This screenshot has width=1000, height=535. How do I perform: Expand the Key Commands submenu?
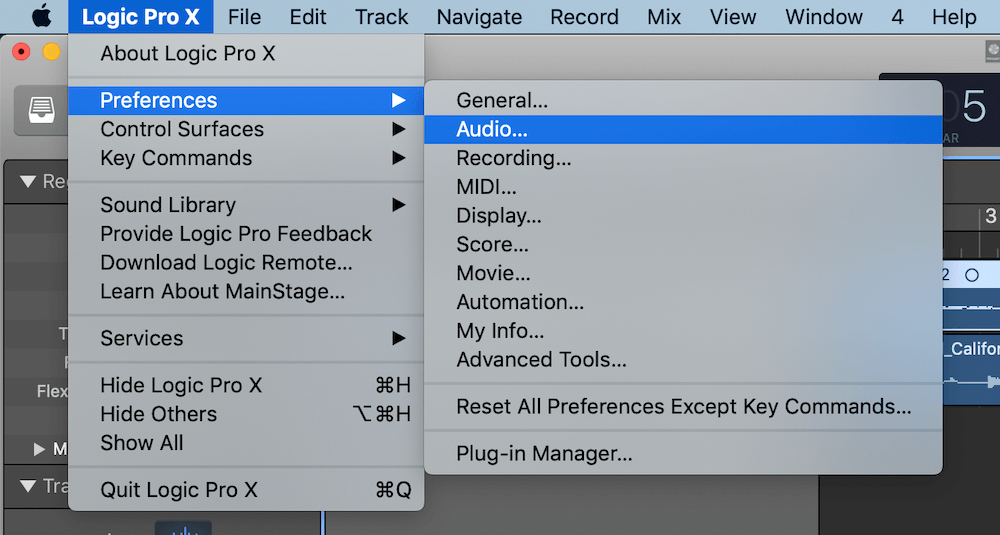(176, 158)
